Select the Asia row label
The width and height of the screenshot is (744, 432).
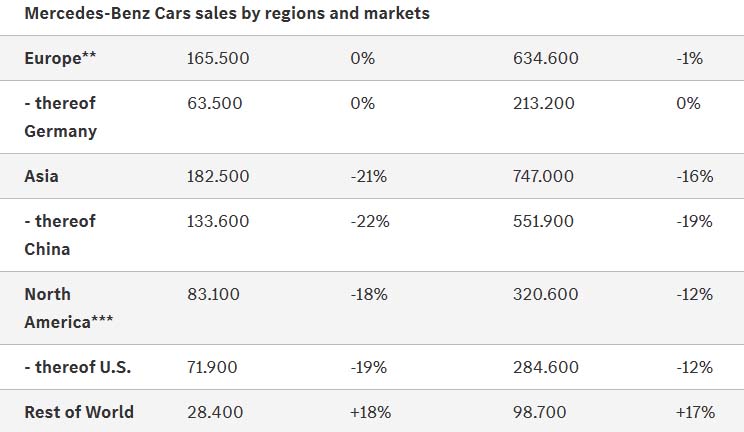pyautogui.click(x=42, y=176)
